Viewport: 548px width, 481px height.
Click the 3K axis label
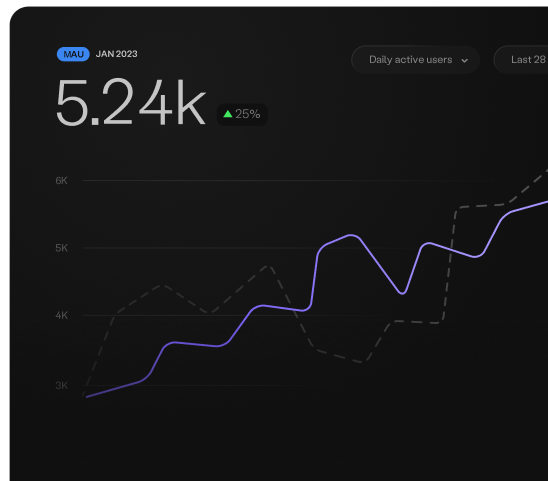tap(61, 385)
